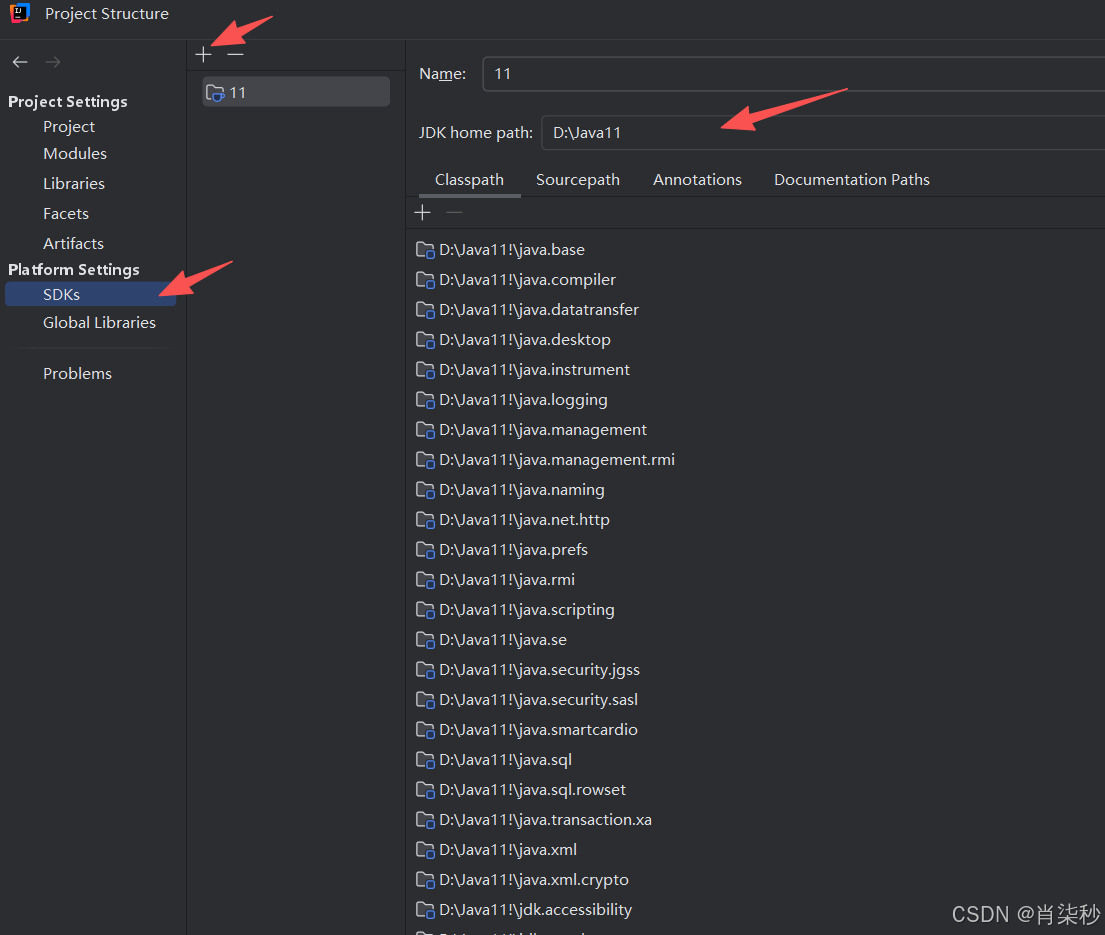Viewport: 1105px width, 935px height.
Task: Switch to the Sourcepath tab
Action: 578,179
